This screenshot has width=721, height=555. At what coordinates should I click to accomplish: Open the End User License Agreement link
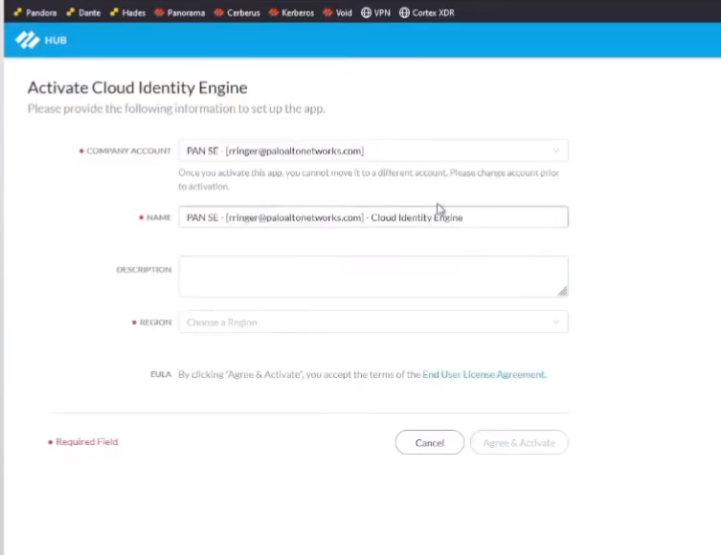[x=484, y=374]
